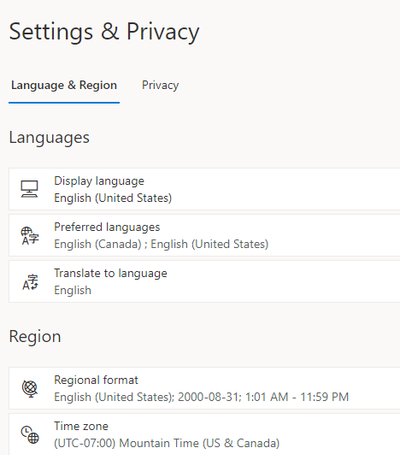The height and width of the screenshot is (455, 400).
Task: Click the Region section heading
Action: tap(35, 336)
